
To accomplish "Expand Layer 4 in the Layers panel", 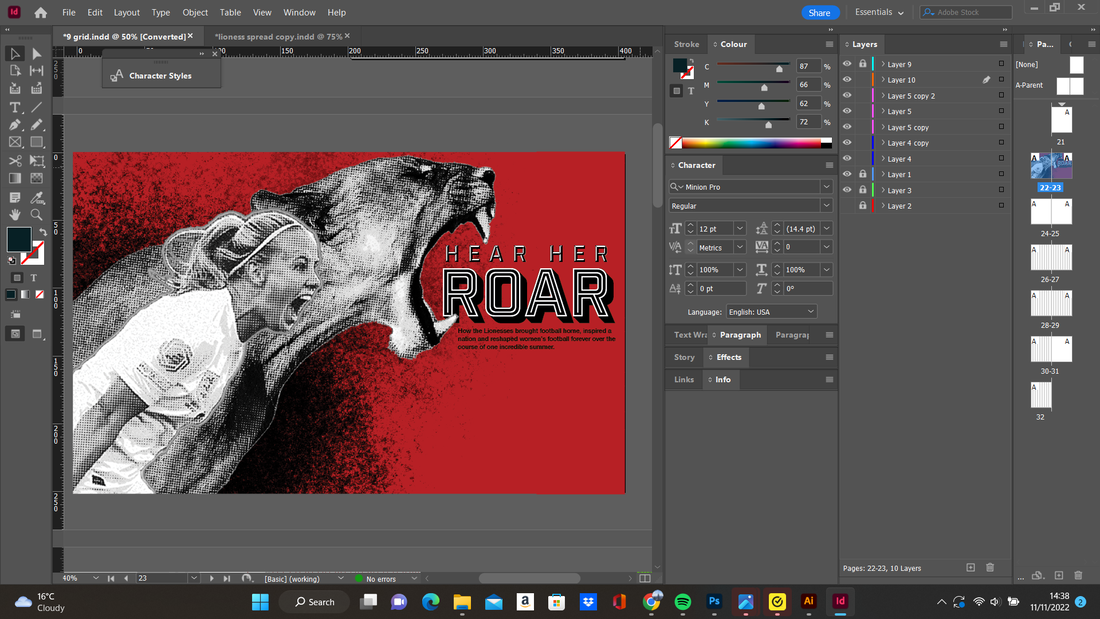I will click(883, 159).
